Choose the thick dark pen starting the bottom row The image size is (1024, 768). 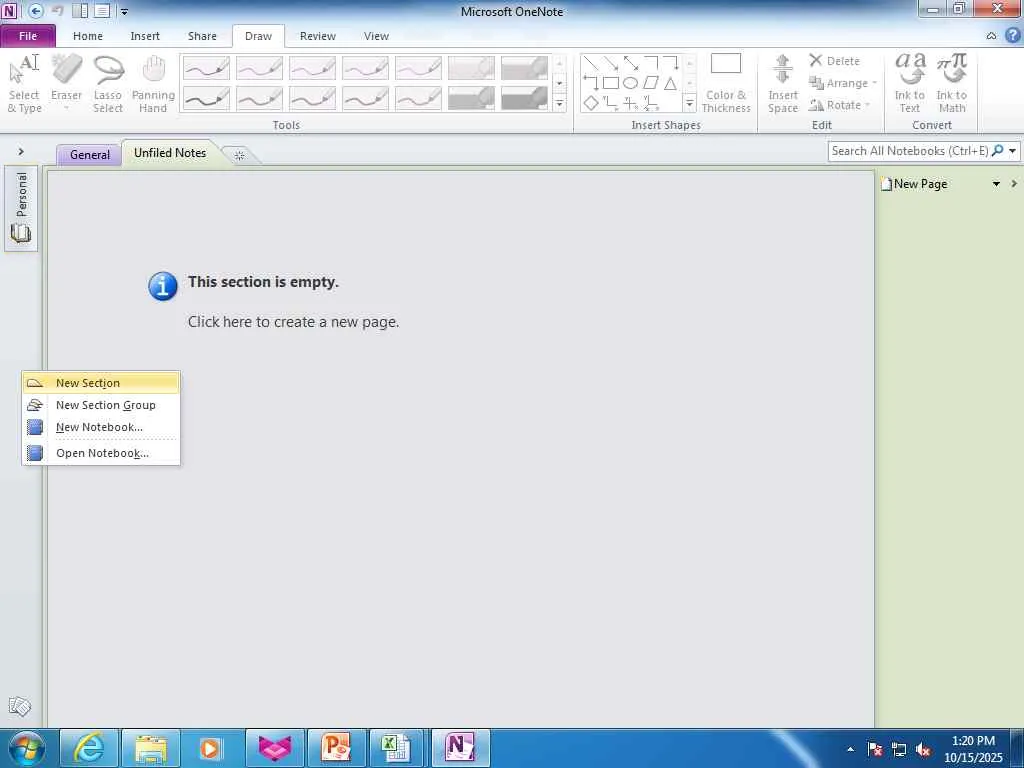coord(206,99)
